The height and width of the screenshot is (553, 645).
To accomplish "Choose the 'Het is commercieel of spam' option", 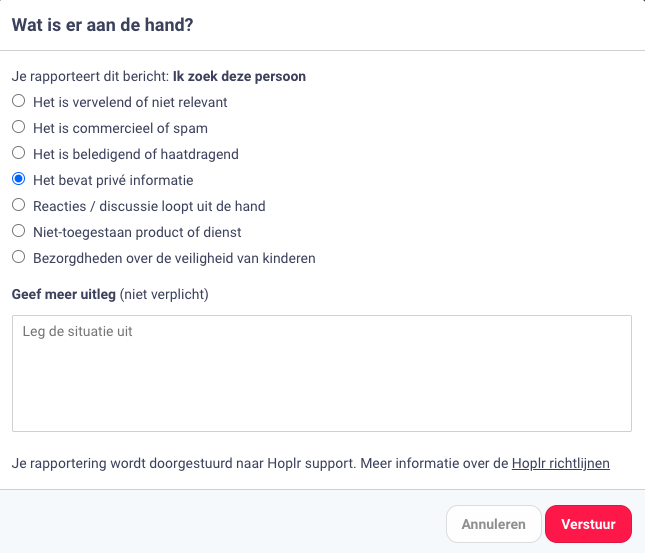I will click(x=18, y=127).
